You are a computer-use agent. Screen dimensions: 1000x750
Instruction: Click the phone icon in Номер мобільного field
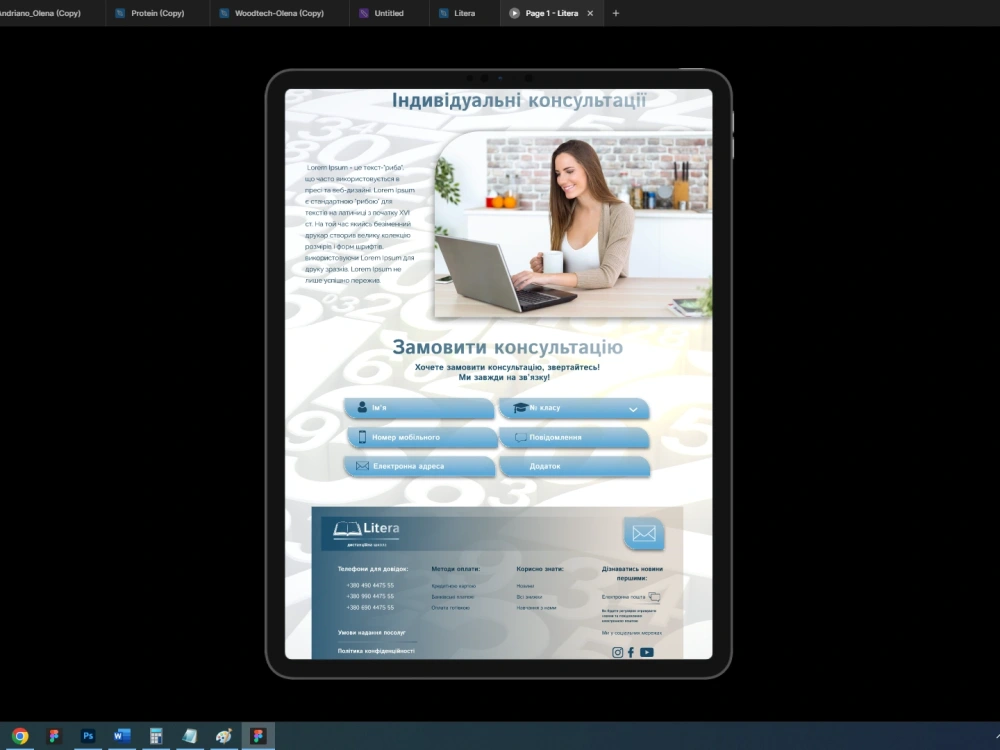(362, 437)
